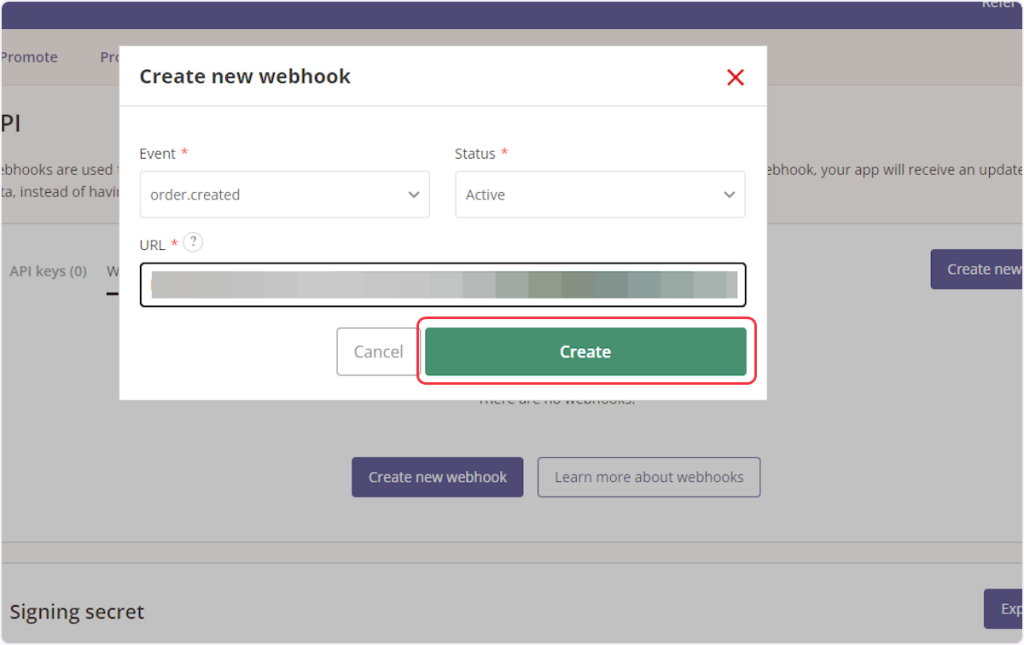Open the Status dropdown showing Active

(599, 195)
